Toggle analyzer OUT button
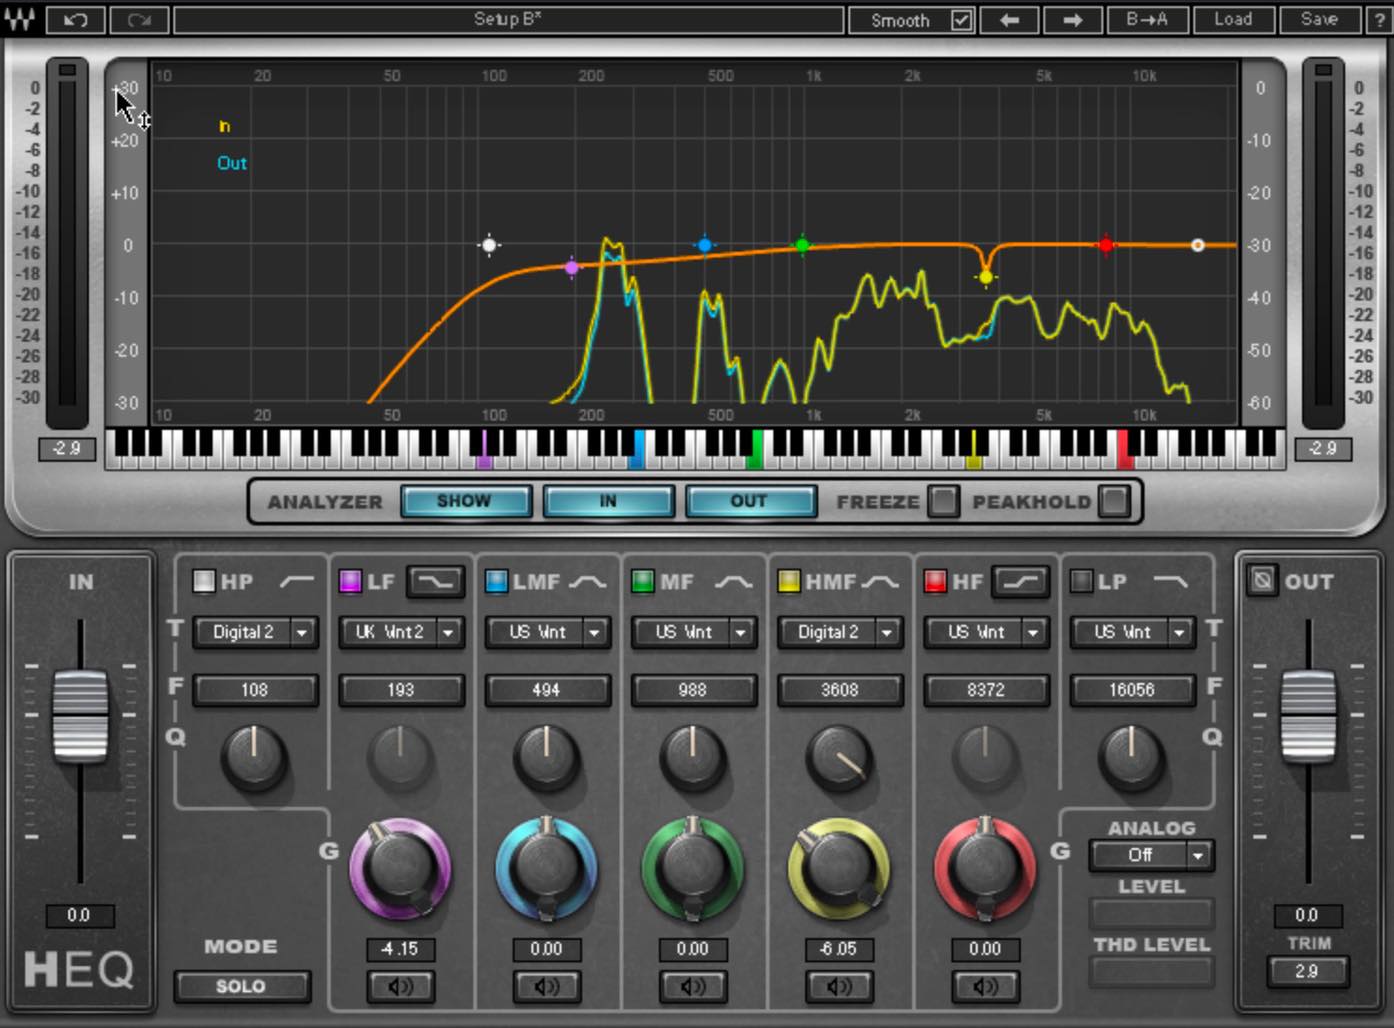 (749, 501)
